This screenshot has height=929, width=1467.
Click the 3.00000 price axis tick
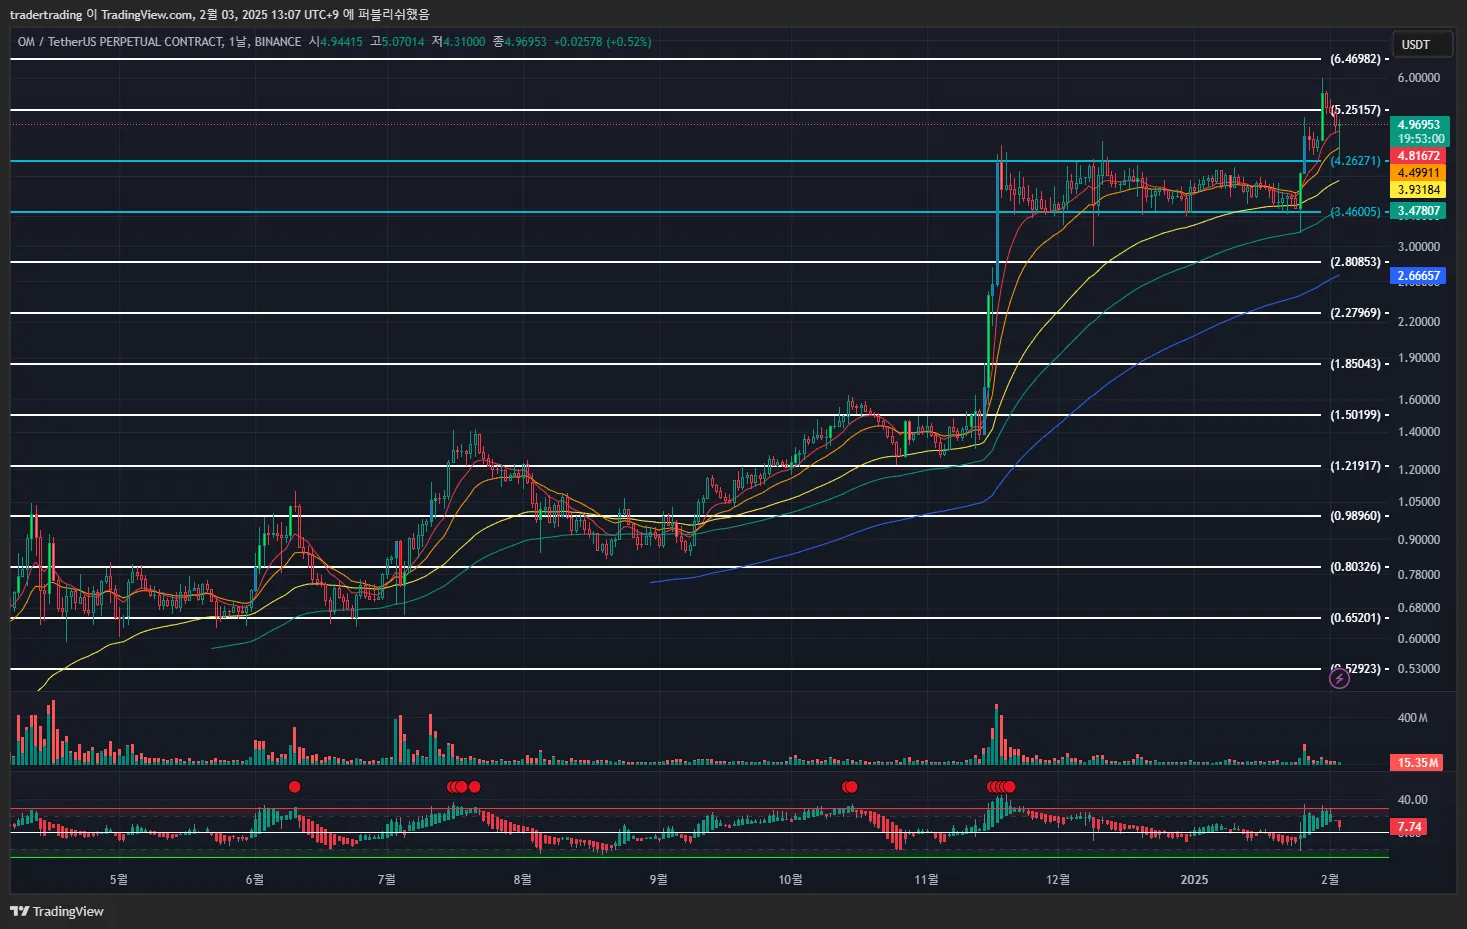pos(1418,247)
